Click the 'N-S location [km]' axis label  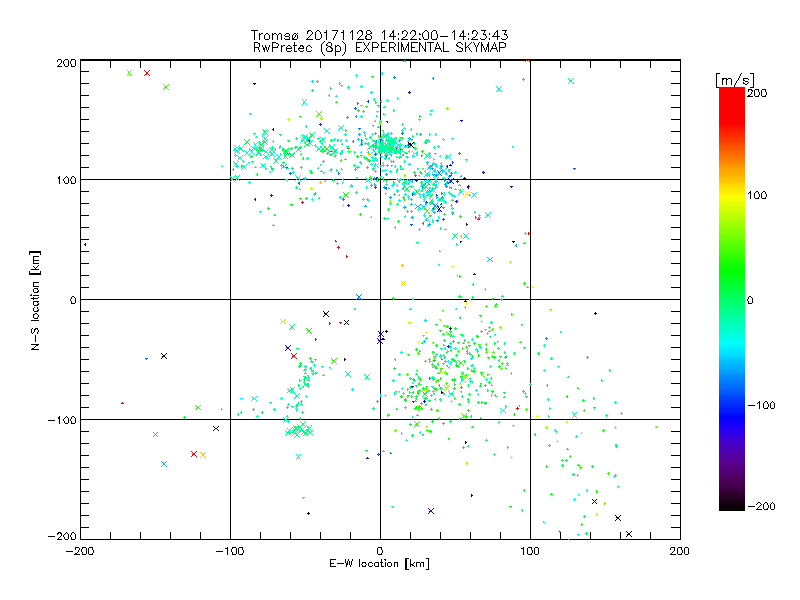point(35,301)
